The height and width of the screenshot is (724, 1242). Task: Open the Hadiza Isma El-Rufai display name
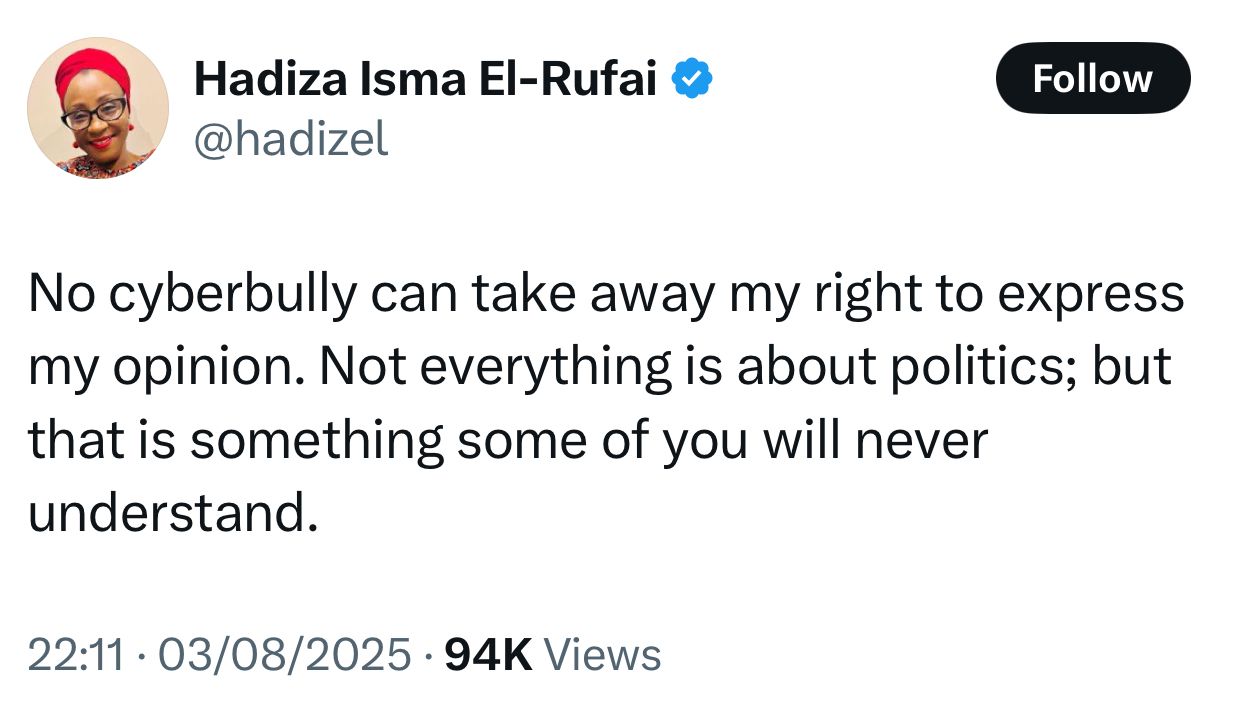point(426,81)
